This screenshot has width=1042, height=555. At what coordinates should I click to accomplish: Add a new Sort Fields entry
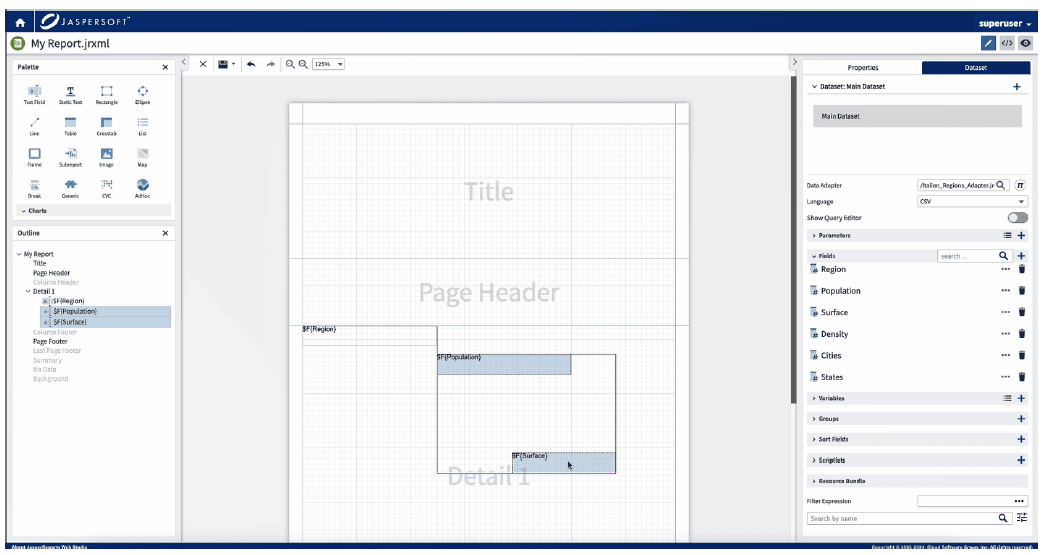1021,439
